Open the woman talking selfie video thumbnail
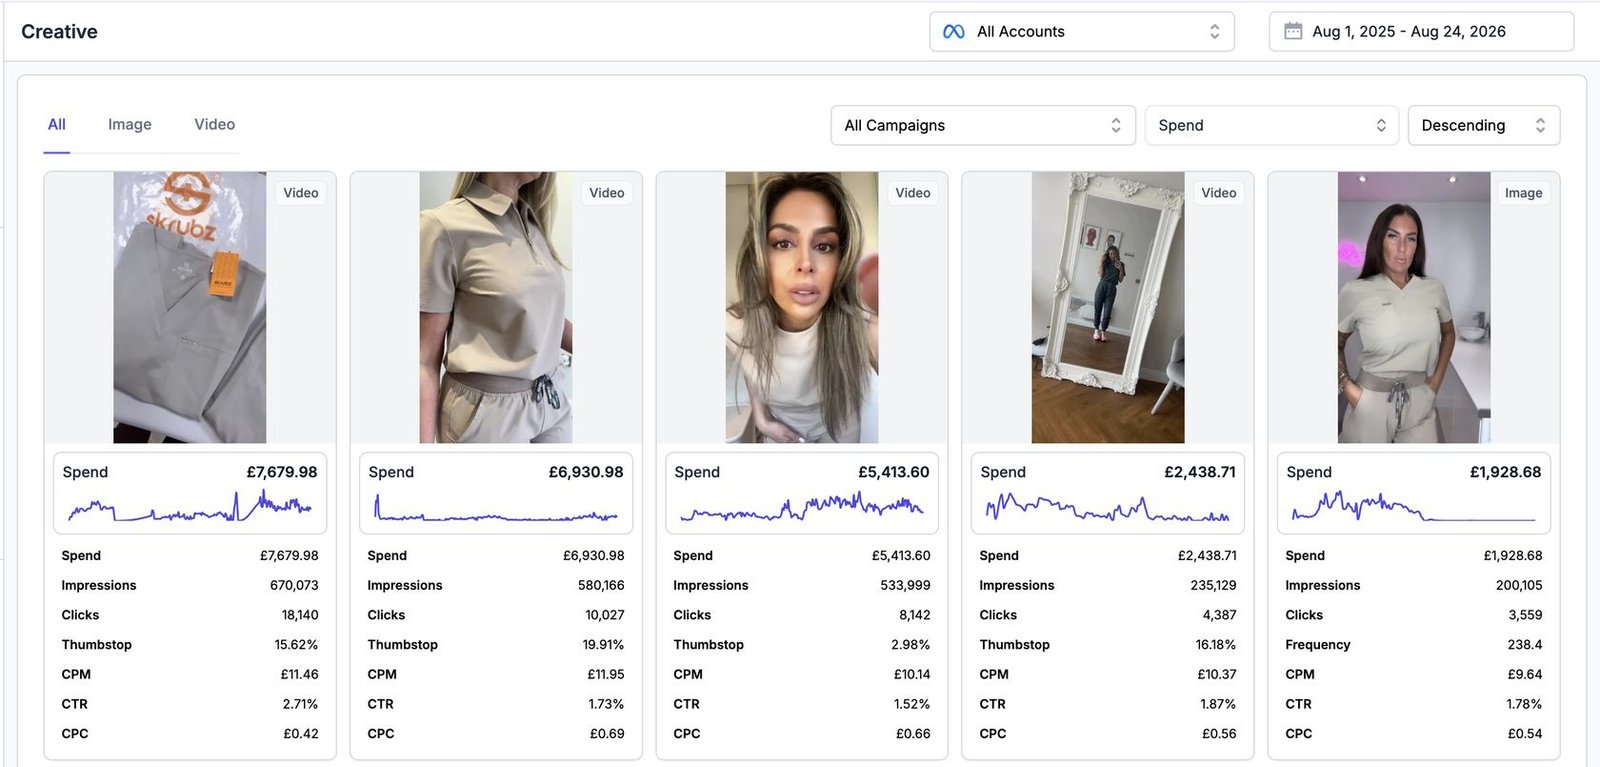This screenshot has height=767, width=1600. click(802, 307)
